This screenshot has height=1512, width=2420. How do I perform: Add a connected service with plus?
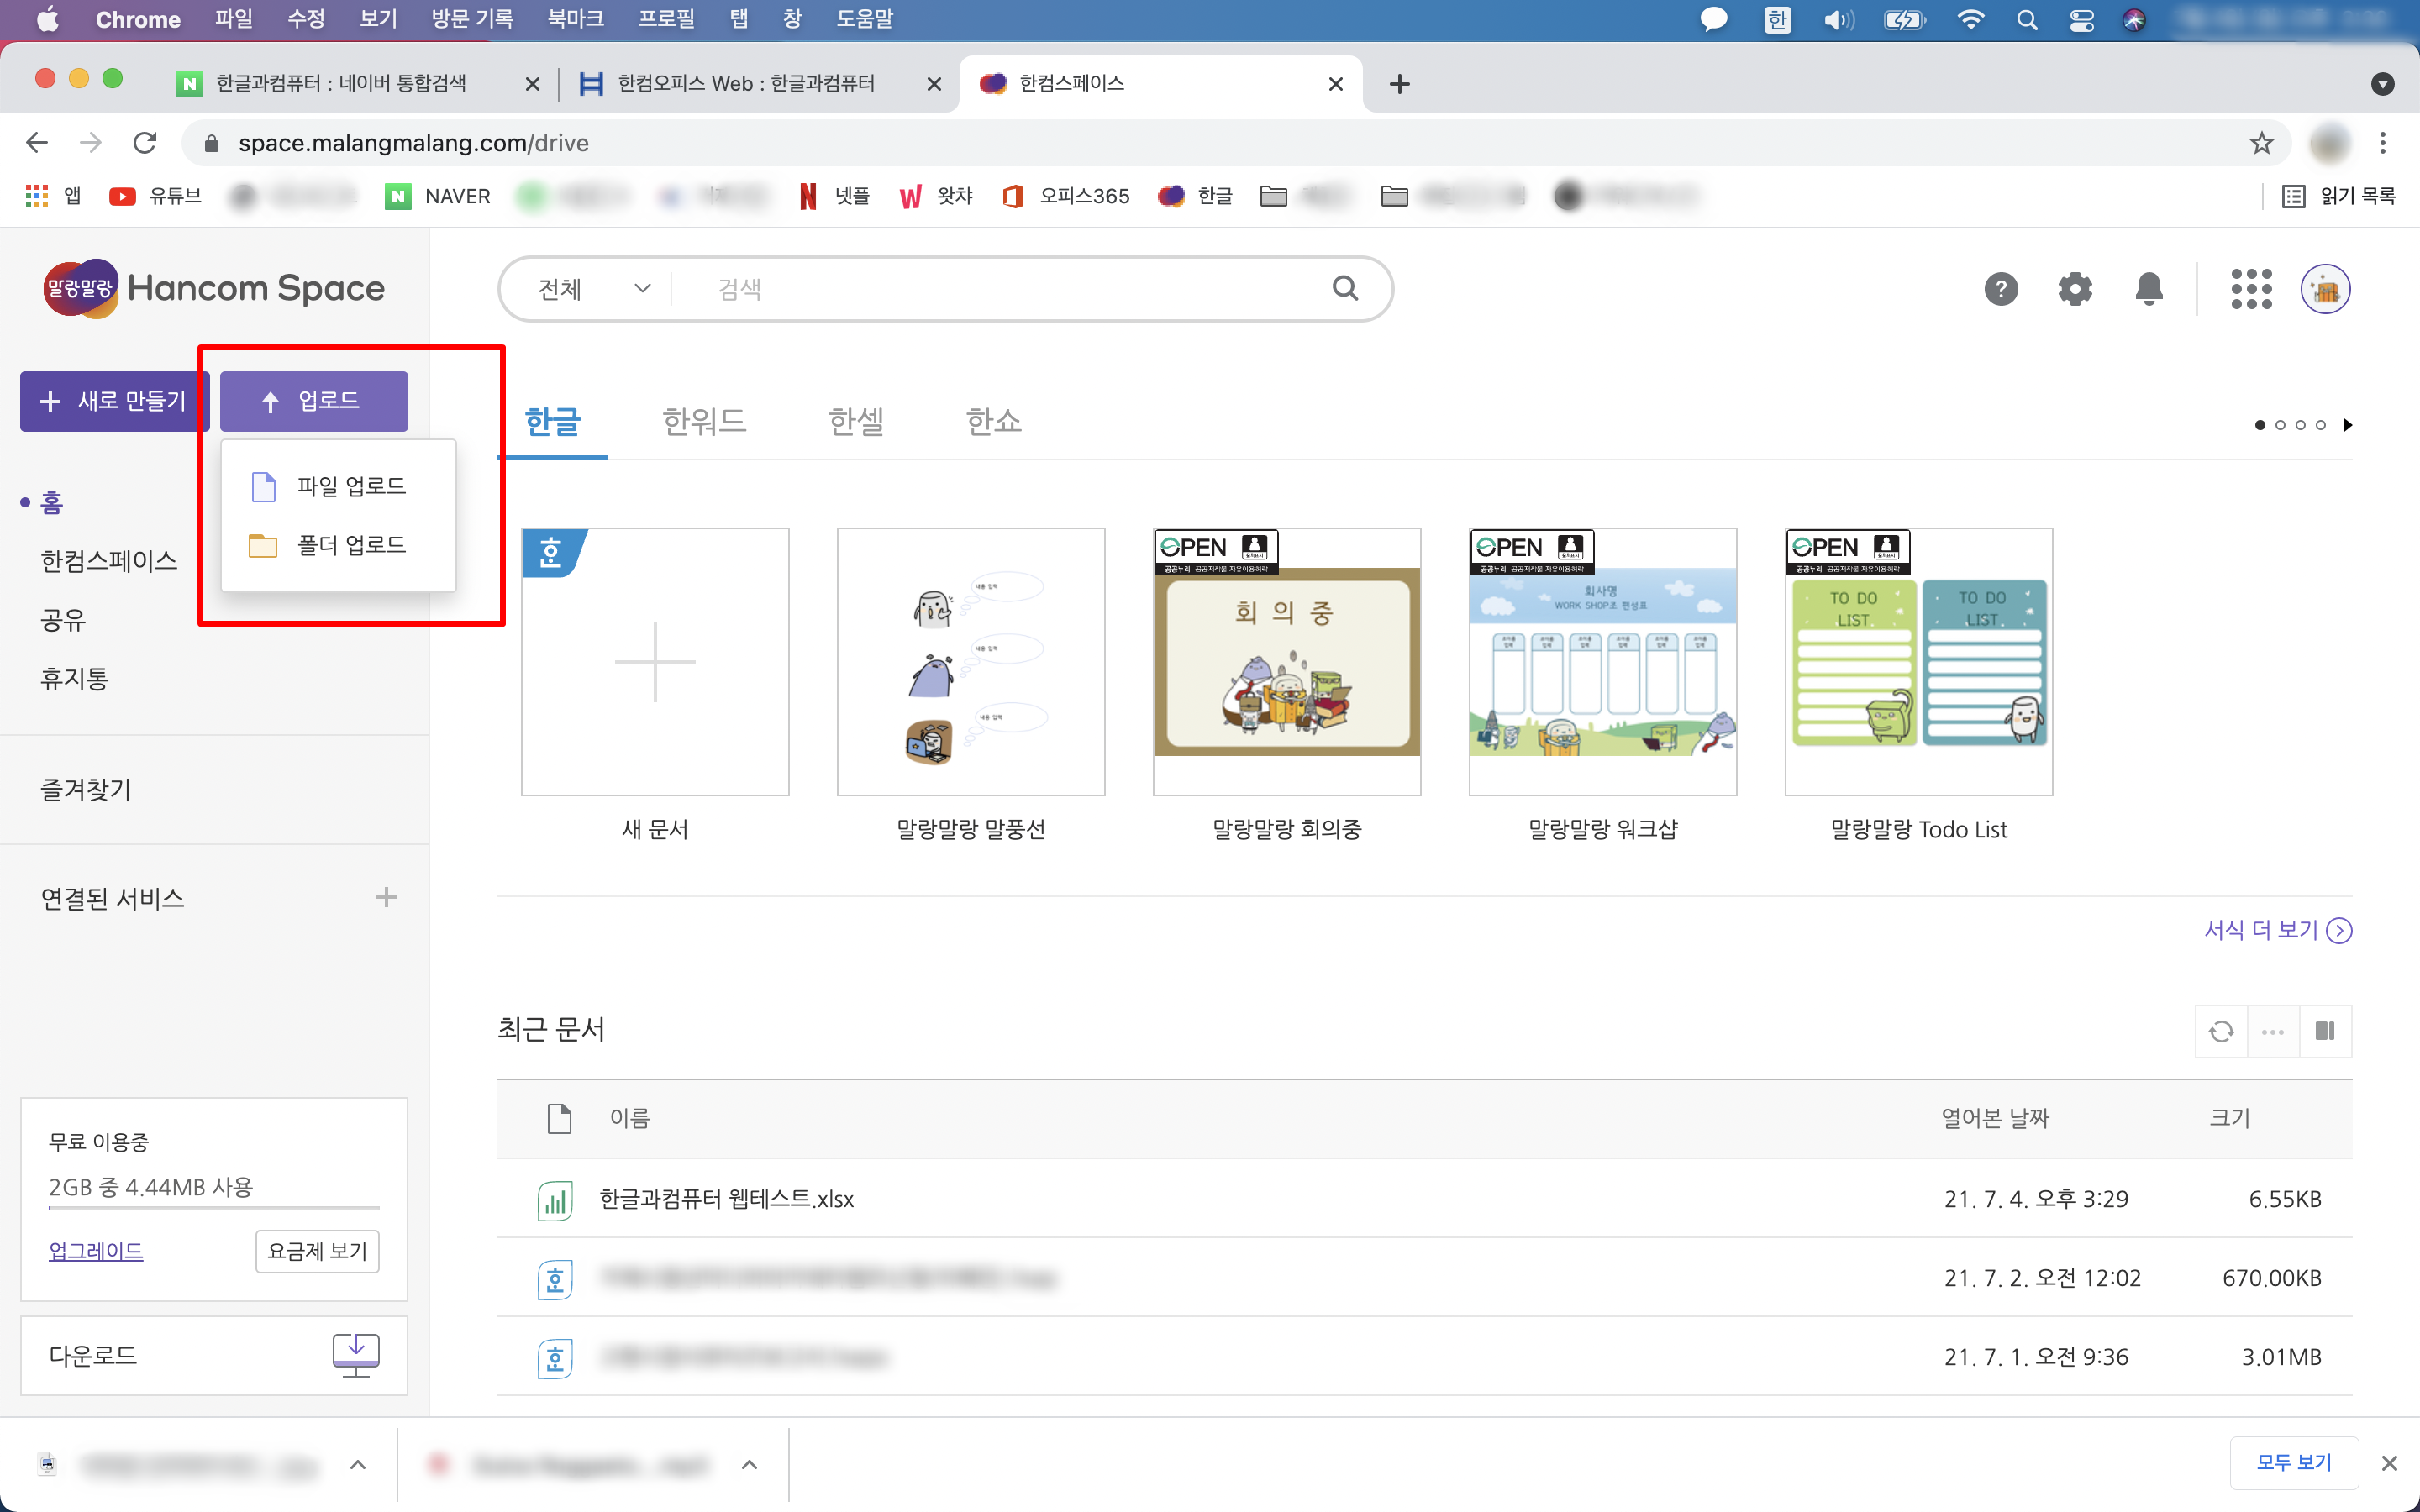point(386,897)
